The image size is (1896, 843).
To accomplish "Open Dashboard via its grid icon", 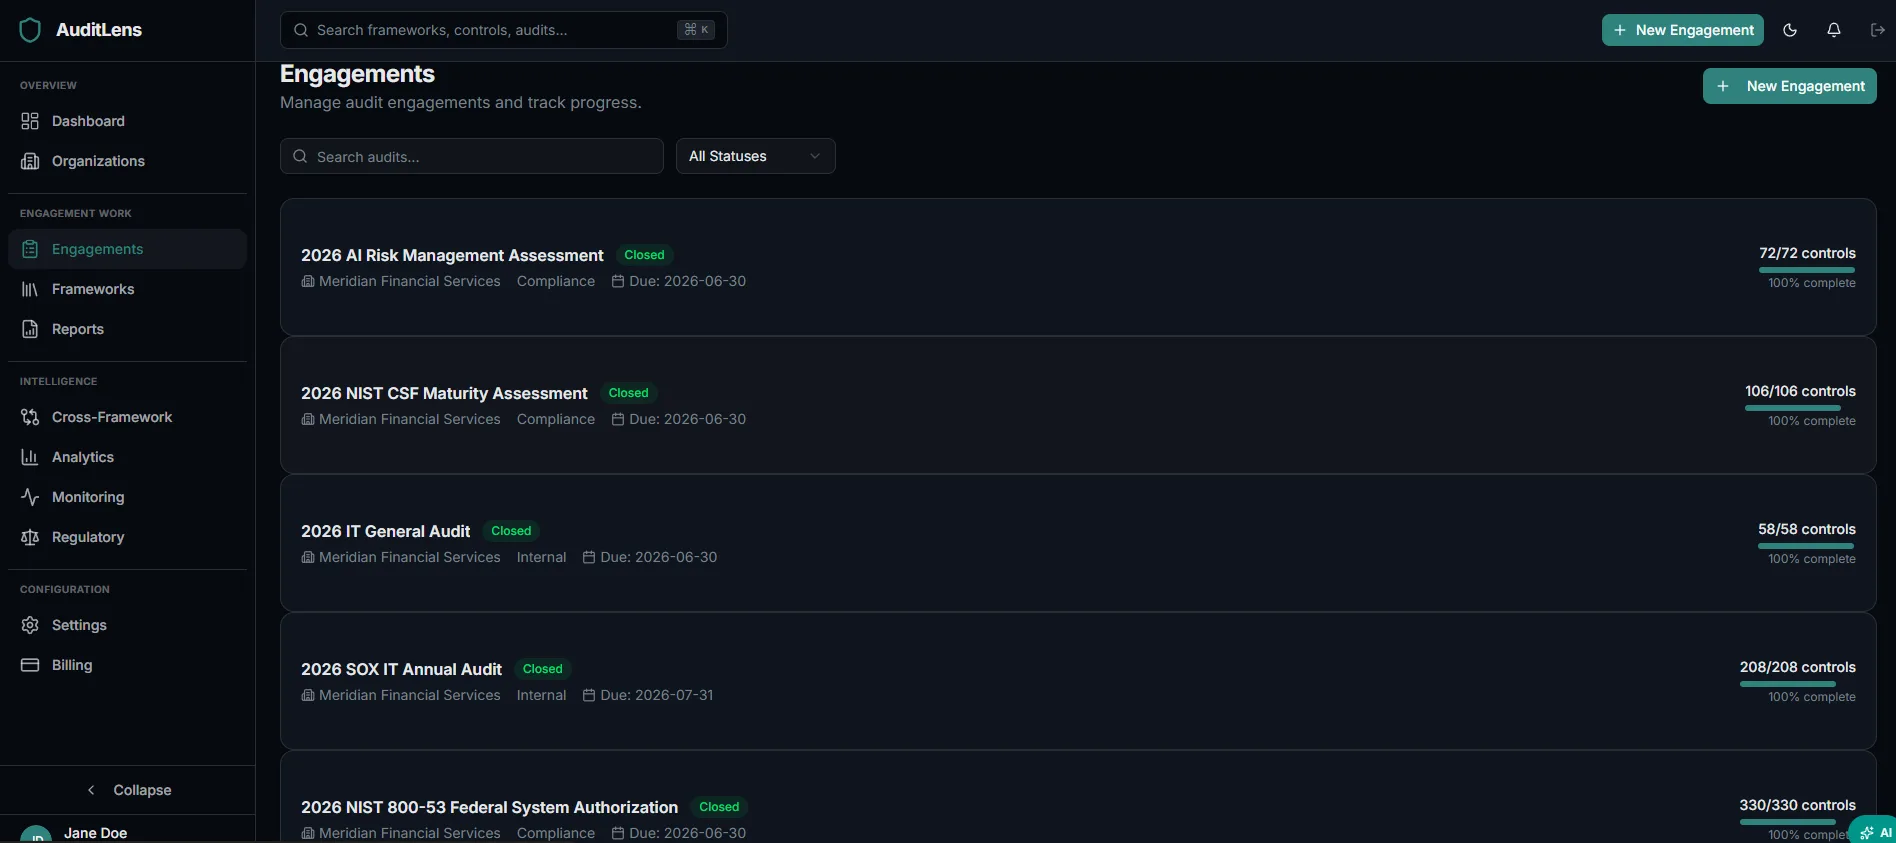I will pyautogui.click(x=30, y=121).
